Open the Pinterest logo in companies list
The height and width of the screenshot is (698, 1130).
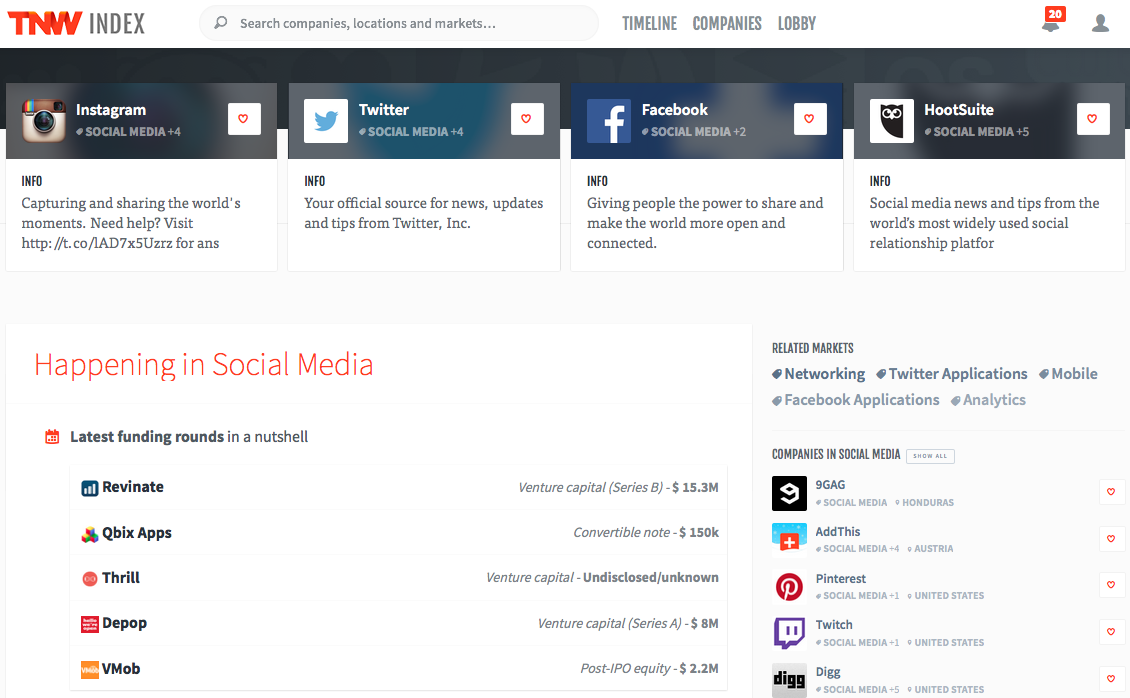pyautogui.click(x=789, y=586)
